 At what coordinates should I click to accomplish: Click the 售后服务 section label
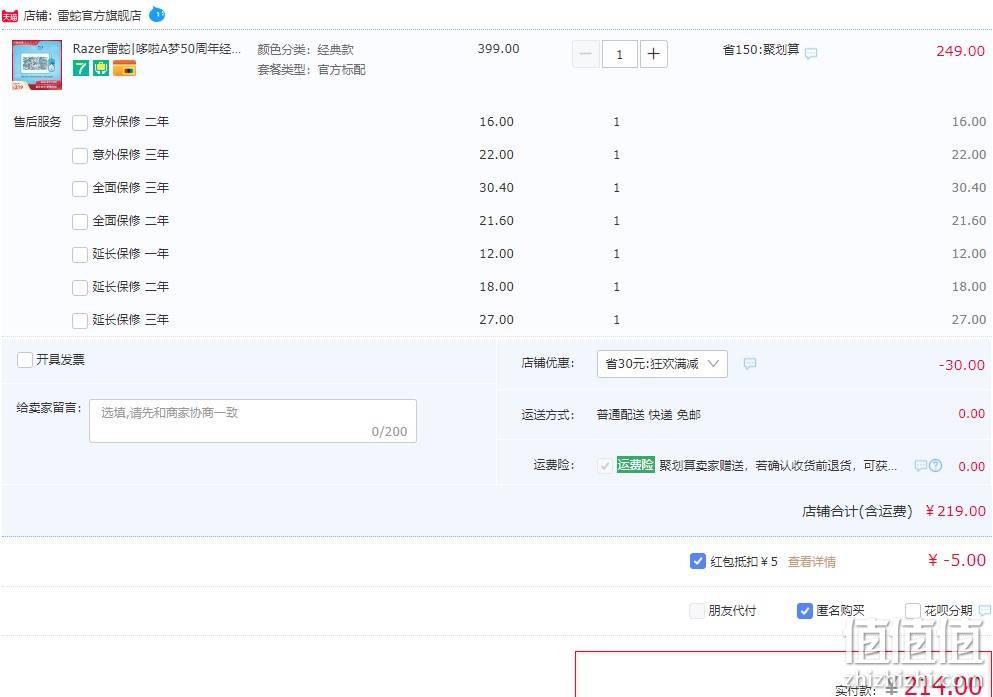point(37,122)
